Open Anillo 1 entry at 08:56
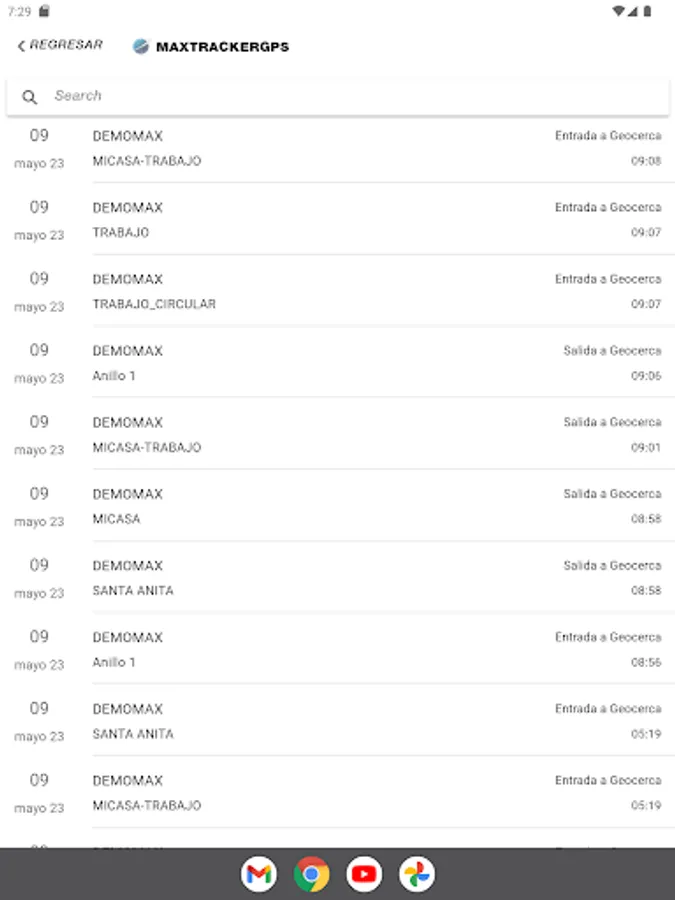Screen dimensions: 675x900 tap(376, 650)
